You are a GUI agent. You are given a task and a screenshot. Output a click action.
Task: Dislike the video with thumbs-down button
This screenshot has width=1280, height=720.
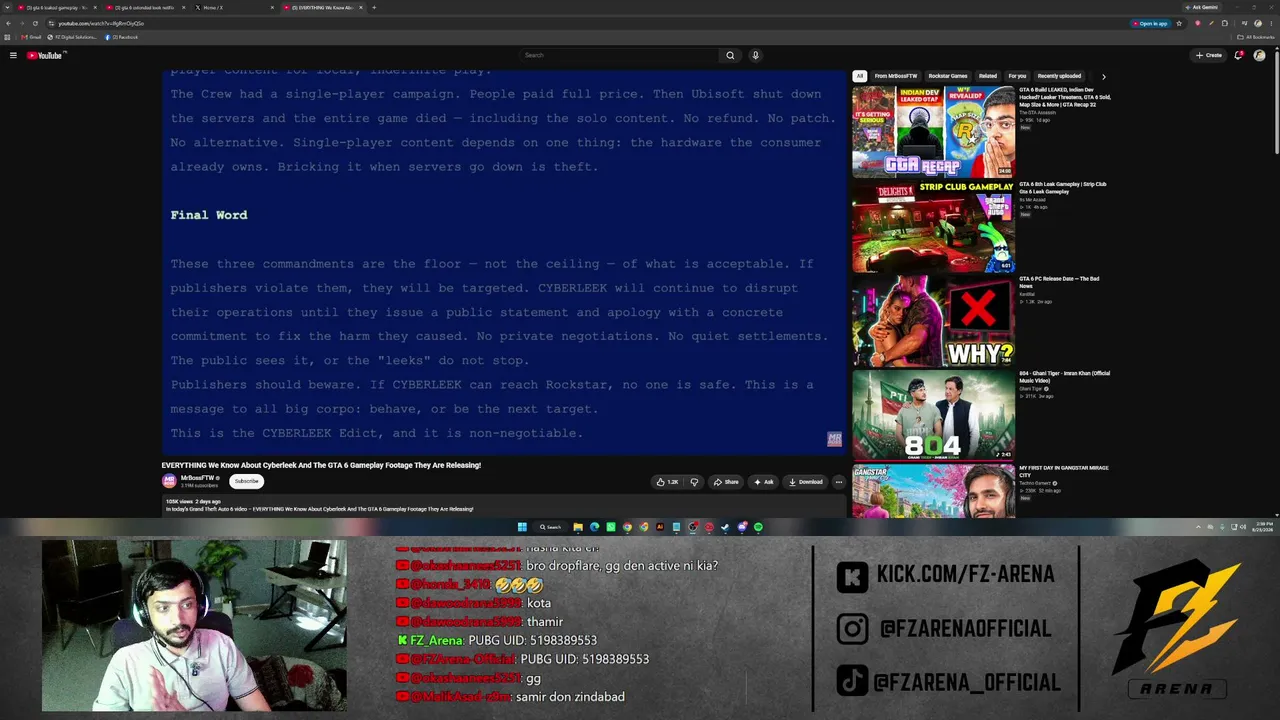(694, 482)
